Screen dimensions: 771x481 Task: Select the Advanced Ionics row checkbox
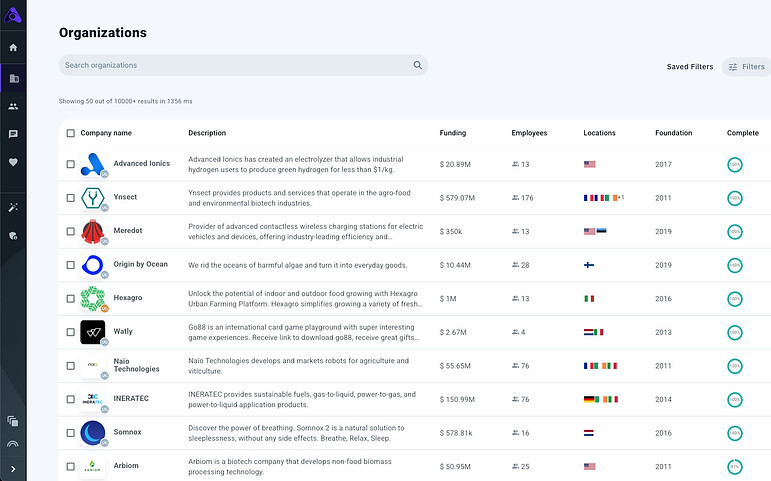click(x=71, y=164)
